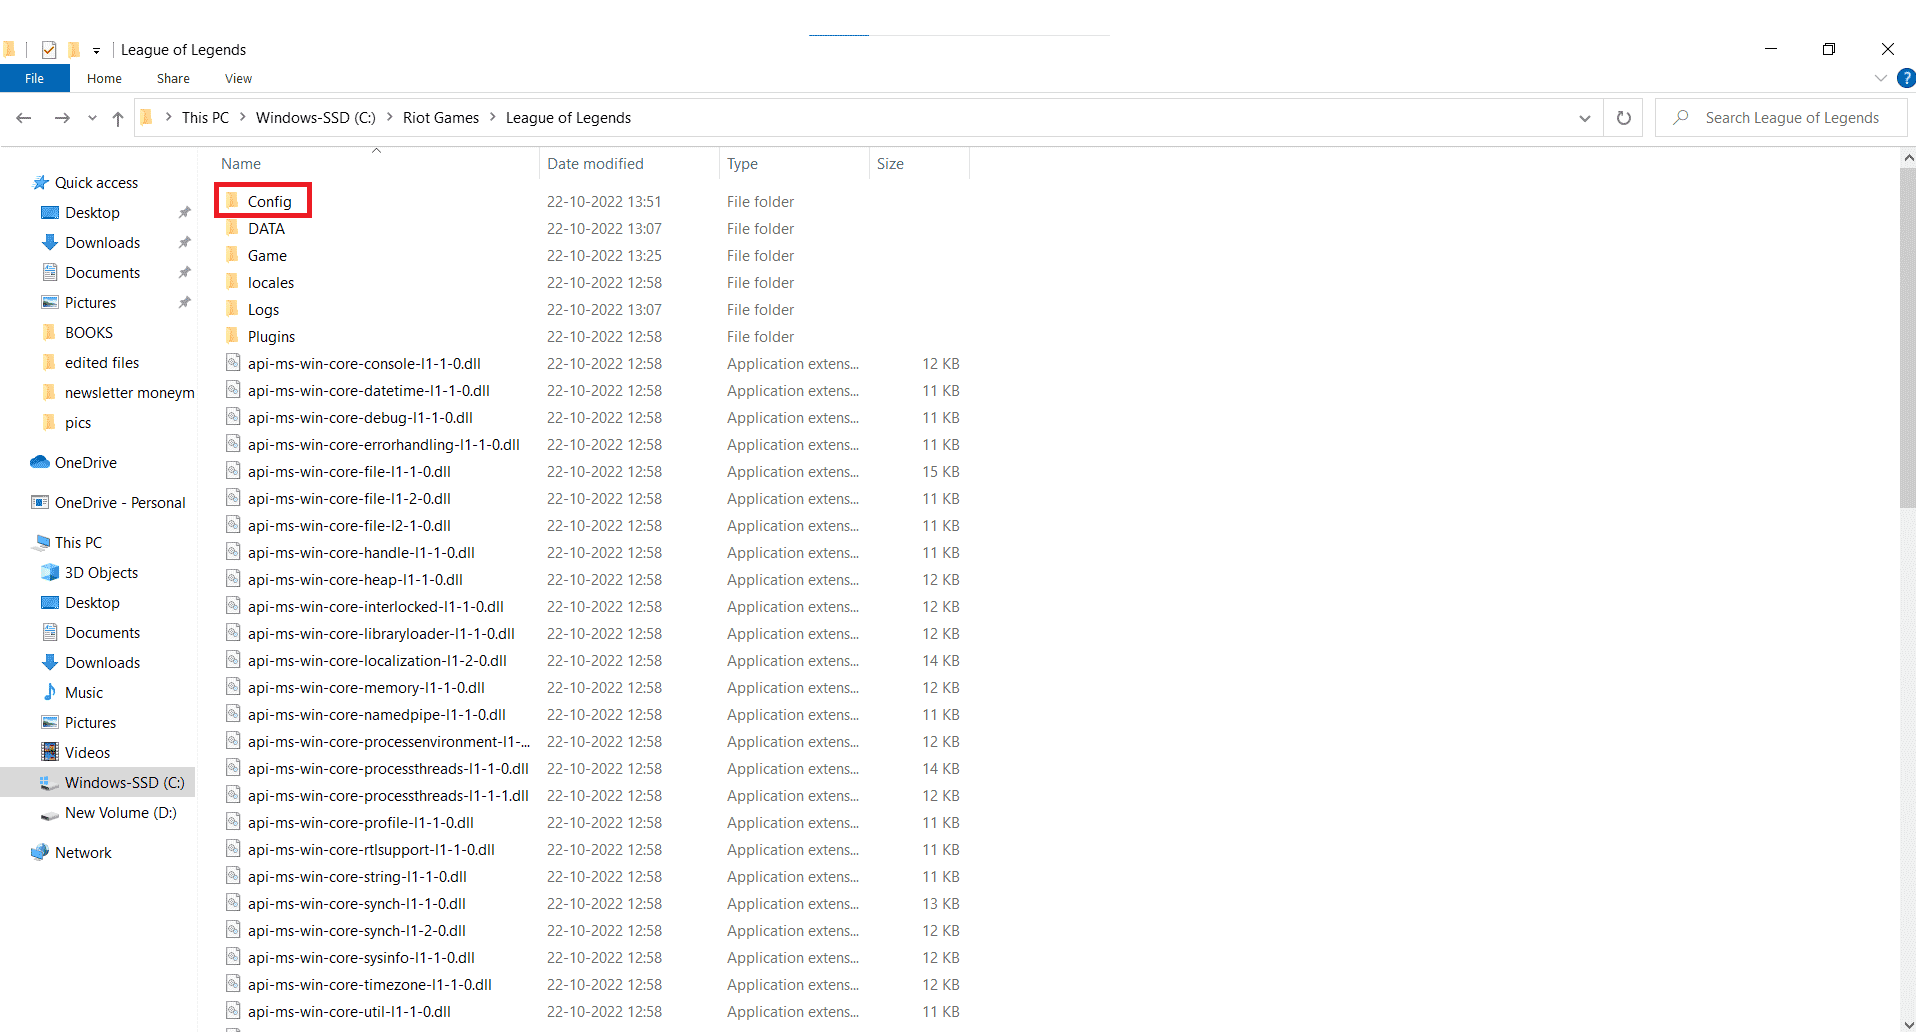
Task: Click the Network icon in sidebar
Action: pyautogui.click(x=40, y=852)
